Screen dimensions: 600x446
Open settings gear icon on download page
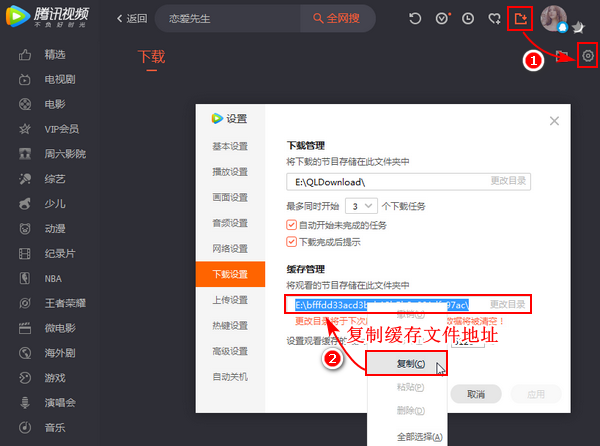click(x=588, y=56)
